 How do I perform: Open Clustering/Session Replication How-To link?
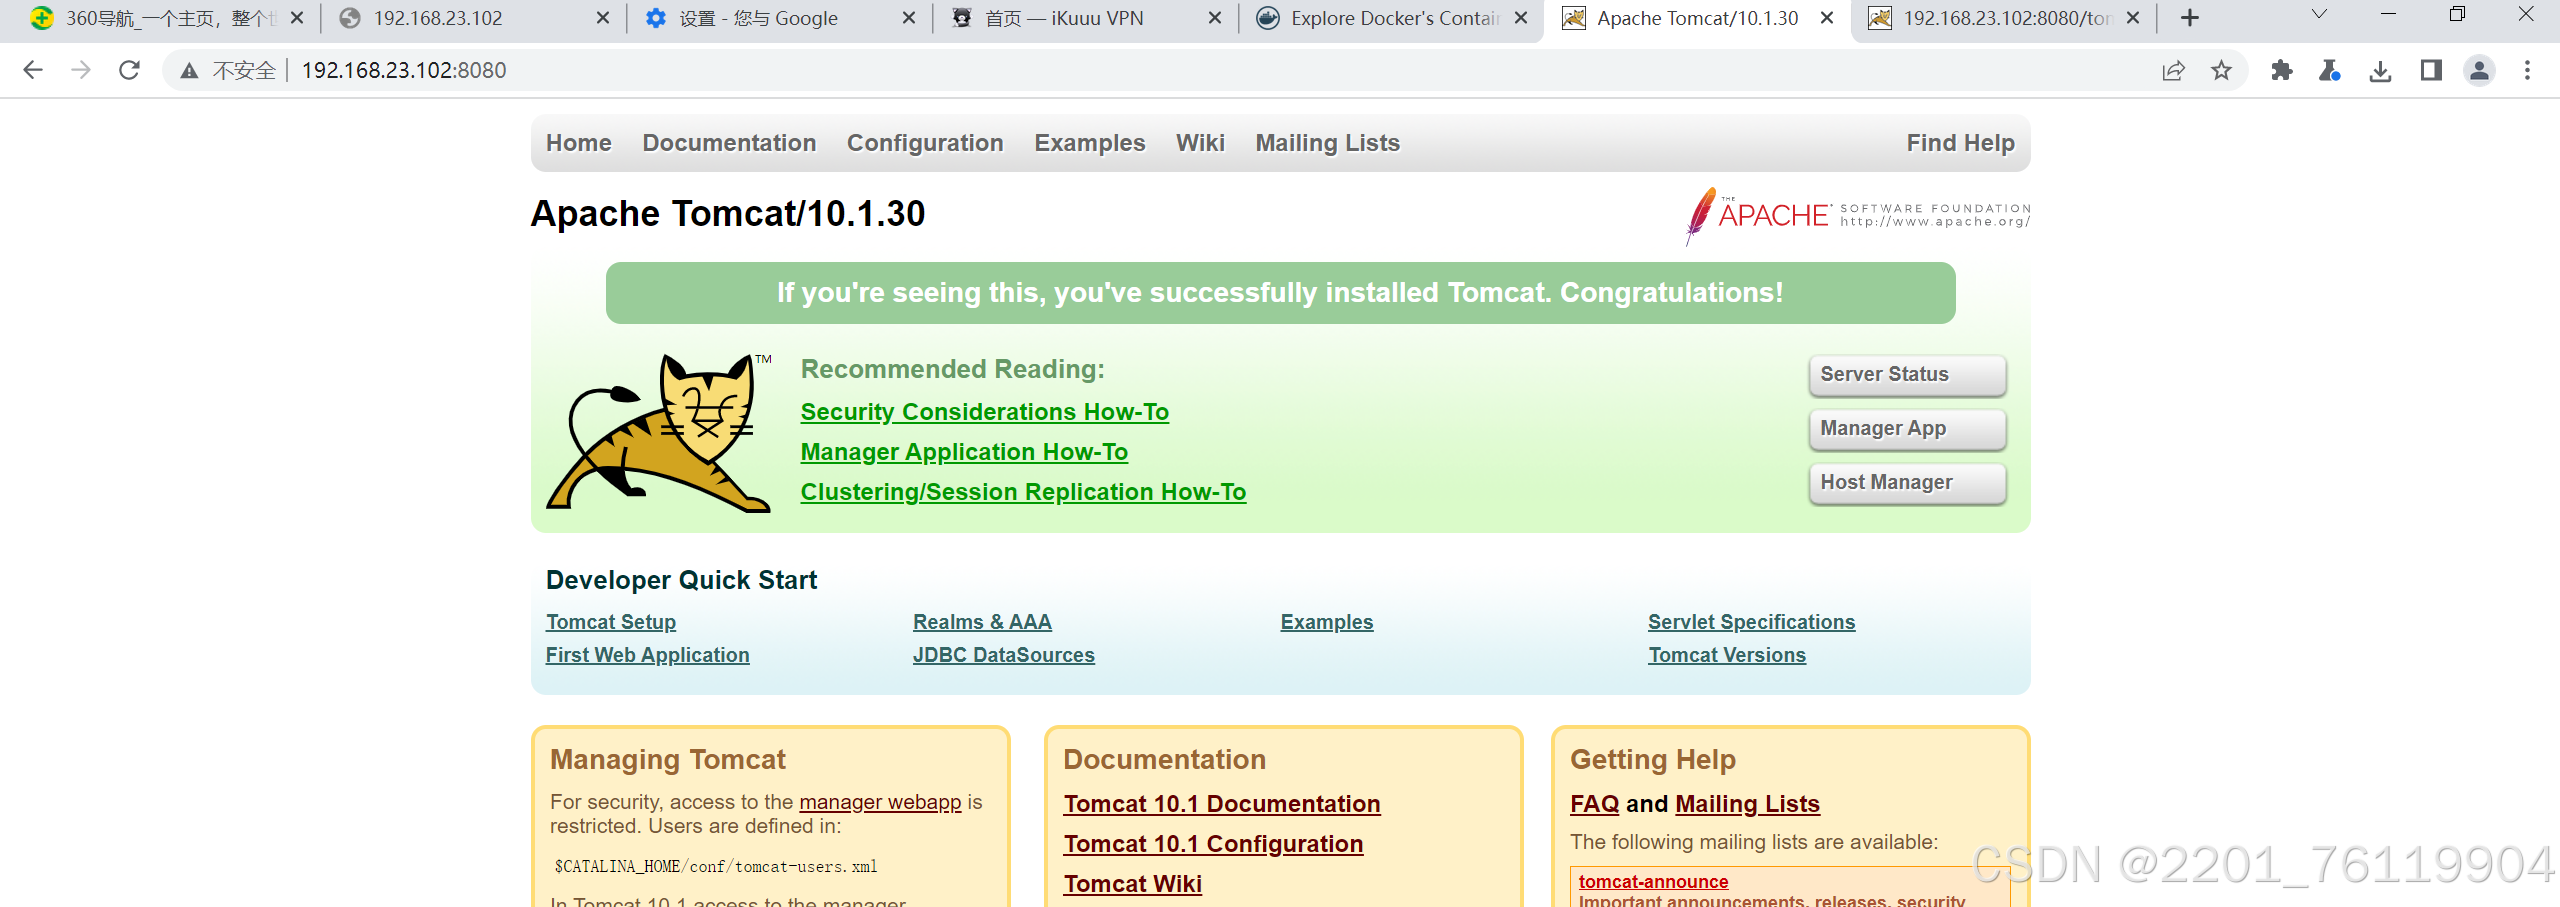[x=1023, y=492]
